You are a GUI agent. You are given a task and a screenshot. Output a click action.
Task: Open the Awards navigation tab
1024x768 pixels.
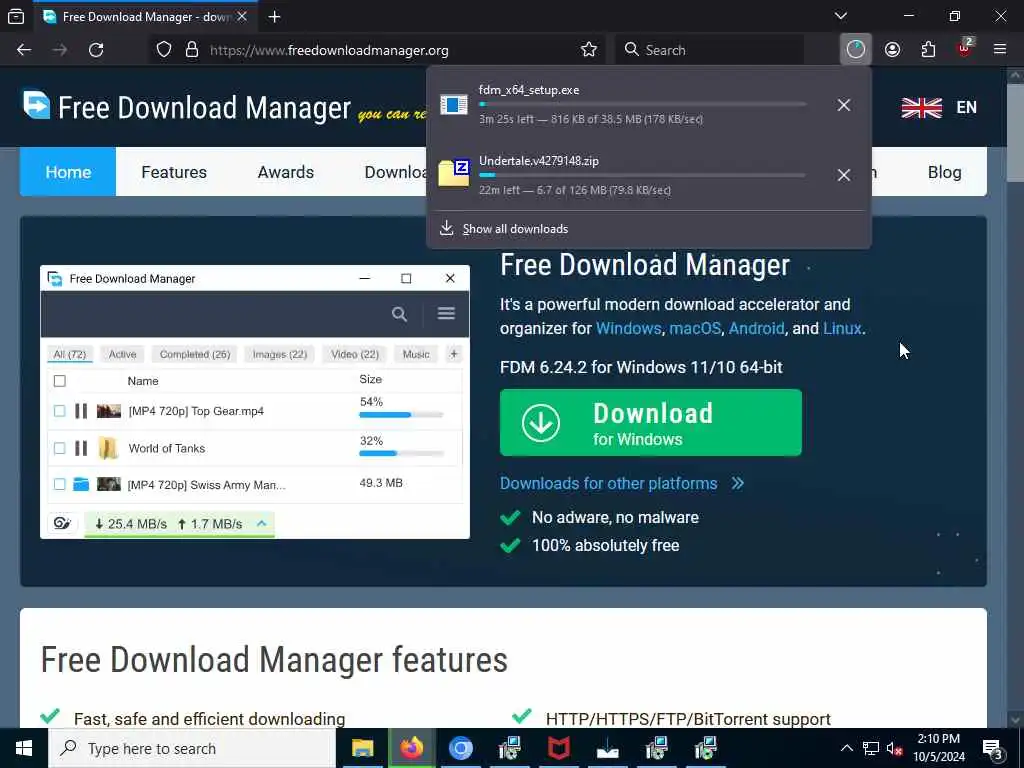click(285, 172)
